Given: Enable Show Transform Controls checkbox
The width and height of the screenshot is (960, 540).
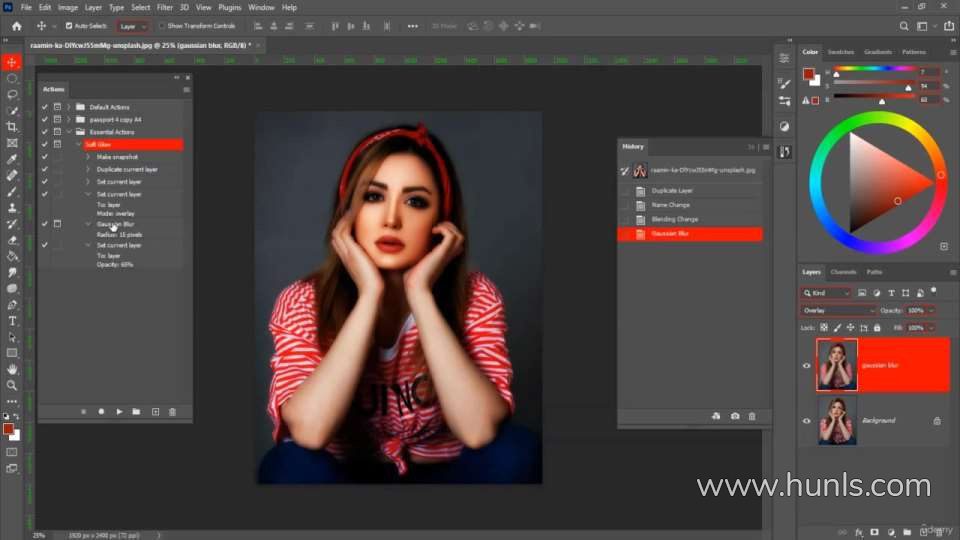Looking at the screenshot, I should click(x=163, y=26).
